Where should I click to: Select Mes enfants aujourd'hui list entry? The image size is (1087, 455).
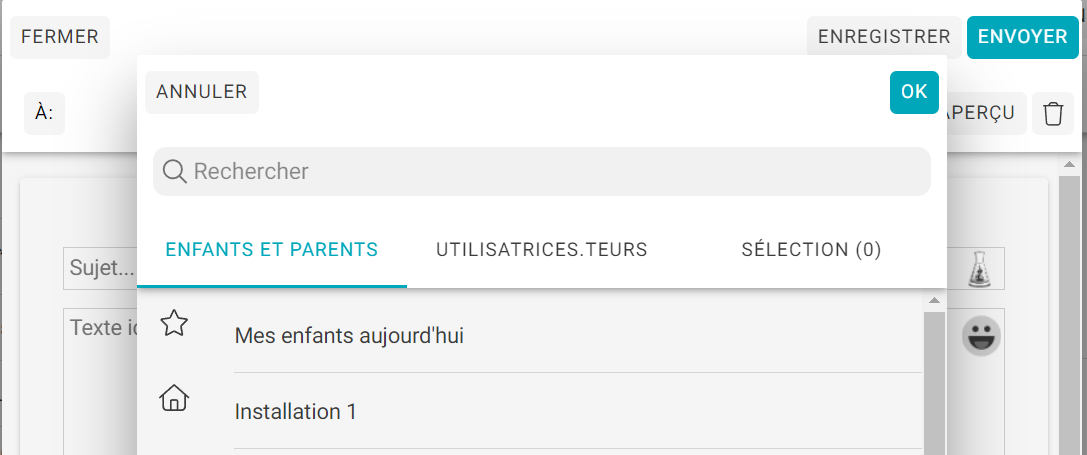[x=530, y=336]
